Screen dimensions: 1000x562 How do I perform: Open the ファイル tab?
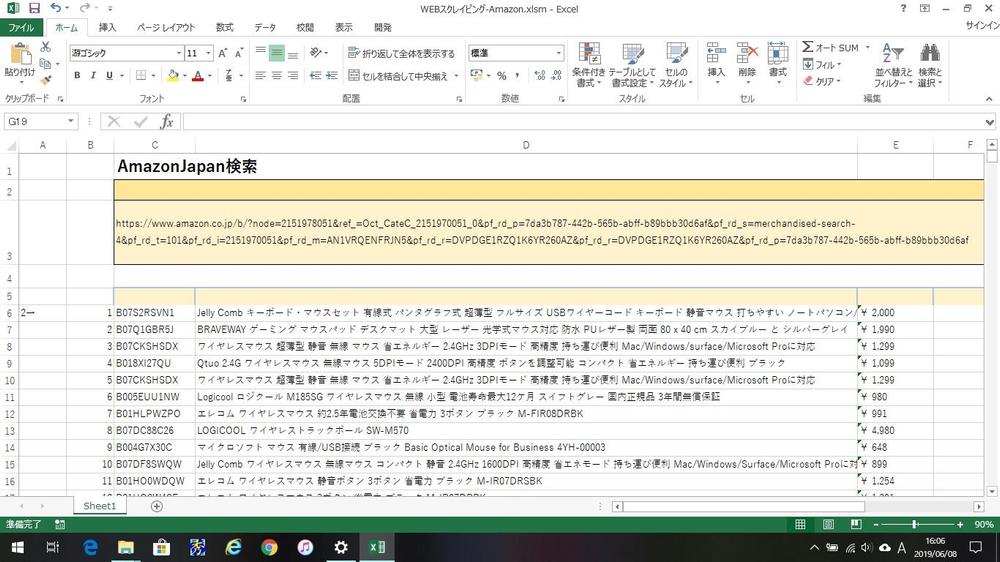pyautogui.click(x=21, y=27)
